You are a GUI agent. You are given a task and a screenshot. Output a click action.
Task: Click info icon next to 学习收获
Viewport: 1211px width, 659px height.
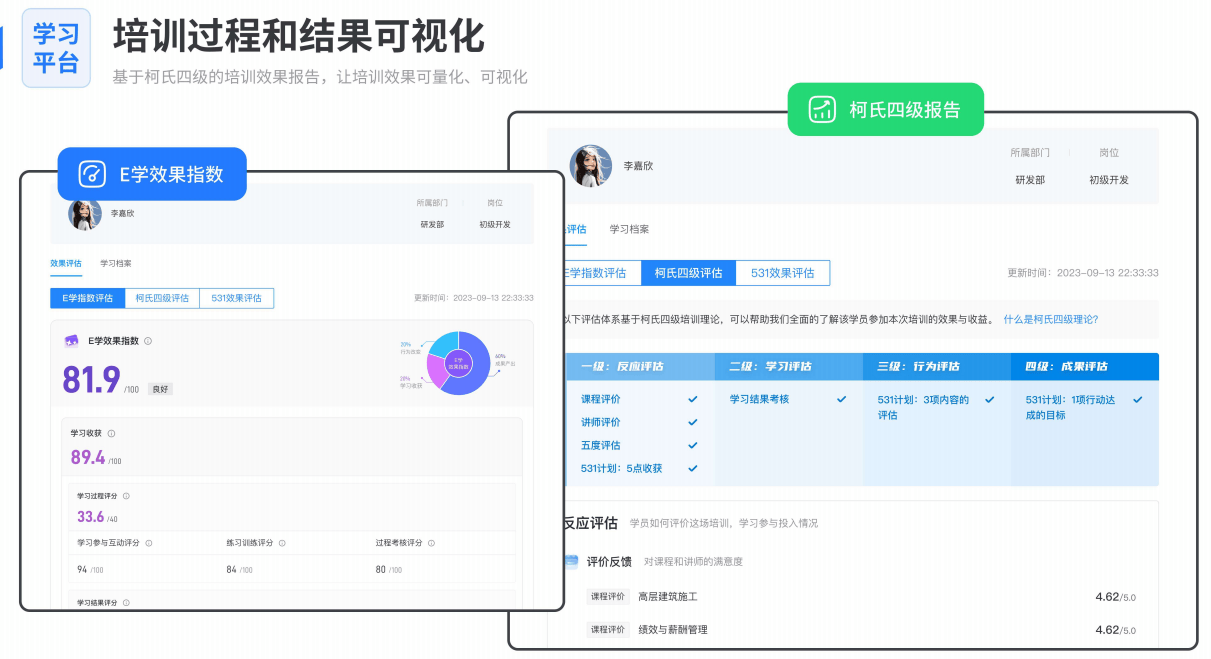coord(111,433)
